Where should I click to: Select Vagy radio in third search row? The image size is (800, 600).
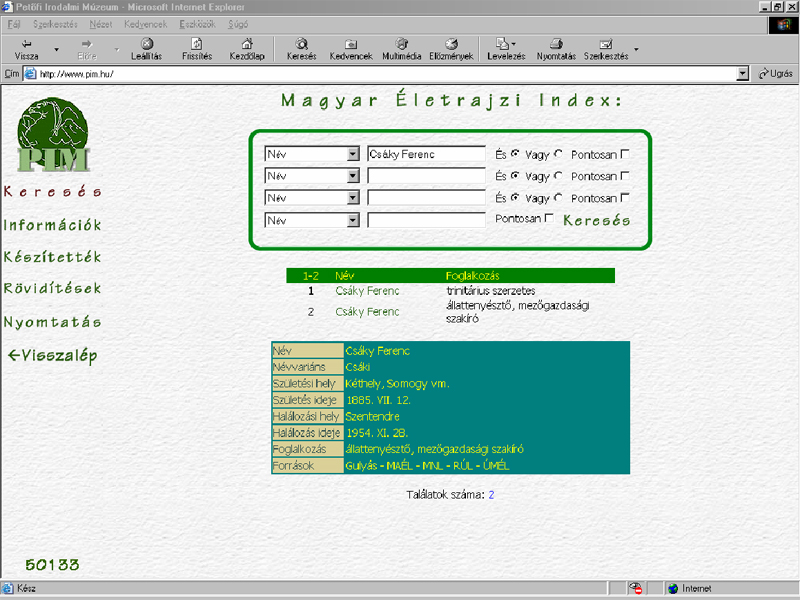click(x=558, y=197)
